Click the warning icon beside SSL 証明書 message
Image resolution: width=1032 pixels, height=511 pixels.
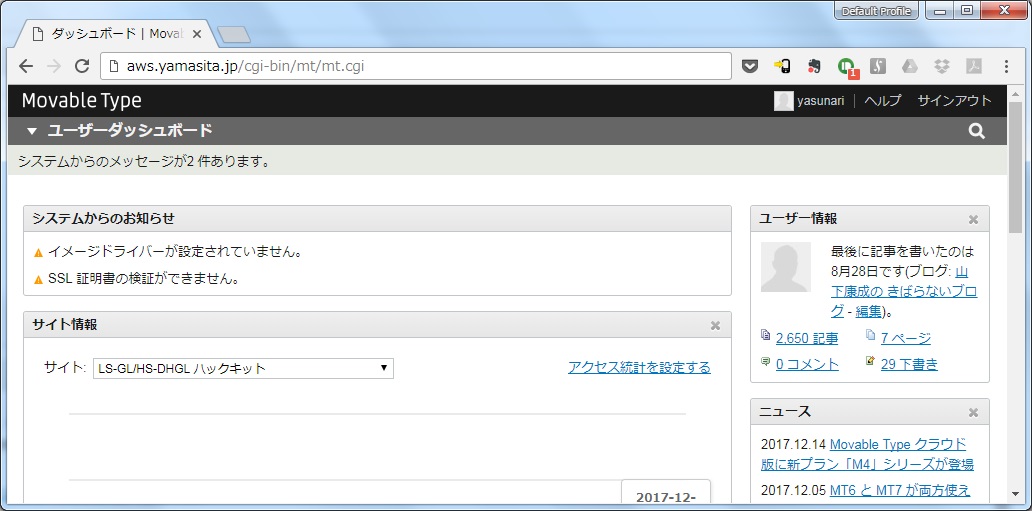[x=38, y=279]
